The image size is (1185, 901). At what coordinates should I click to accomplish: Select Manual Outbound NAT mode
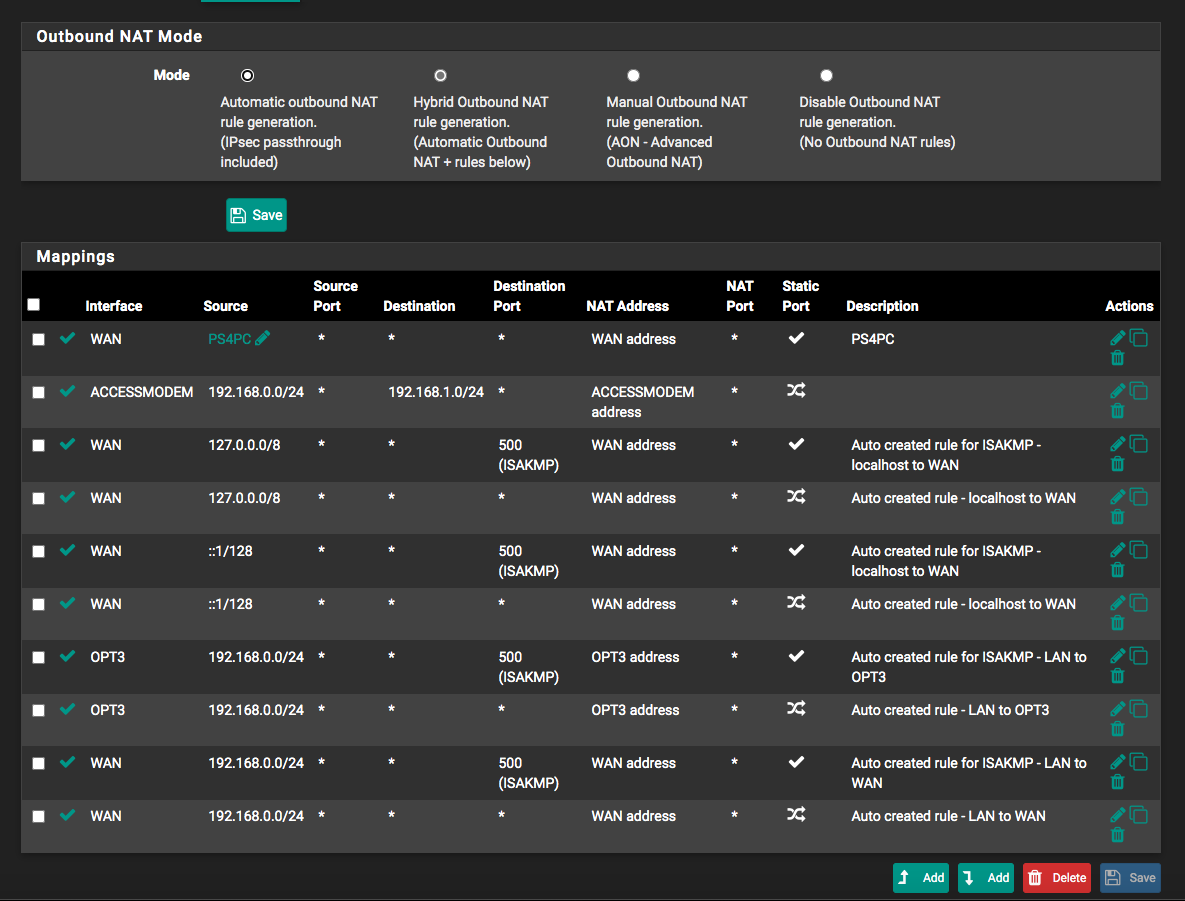633,76
